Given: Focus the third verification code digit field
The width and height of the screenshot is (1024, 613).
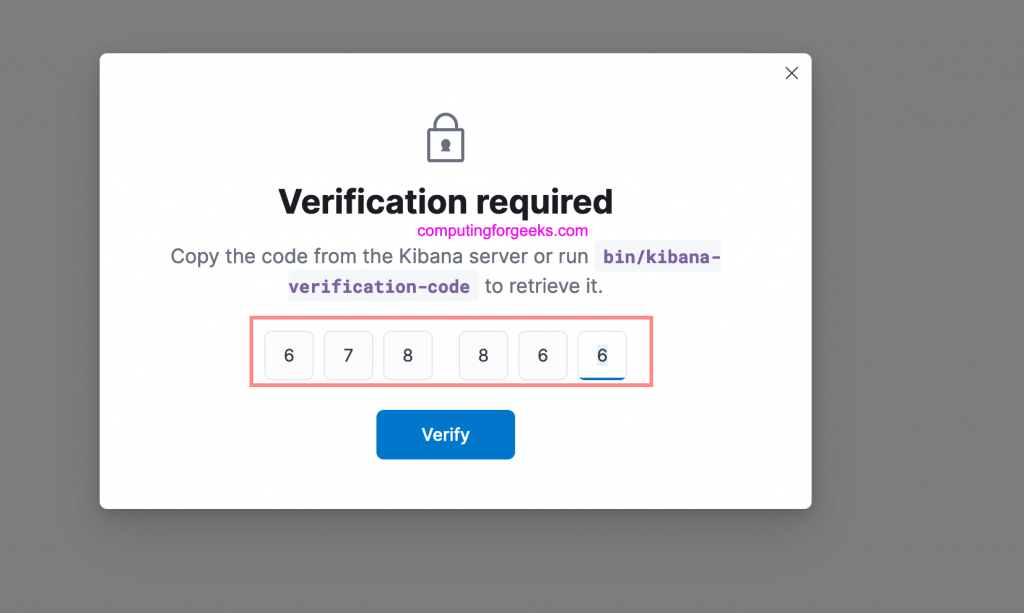Looking at the screenshot, I should [x=408, y=356].
